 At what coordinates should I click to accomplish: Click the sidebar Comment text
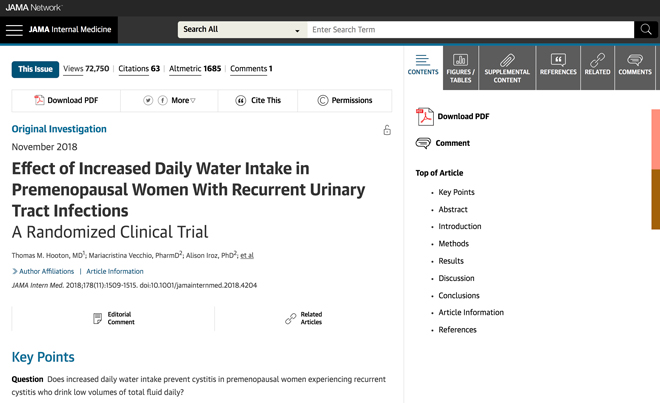[452, 143]
